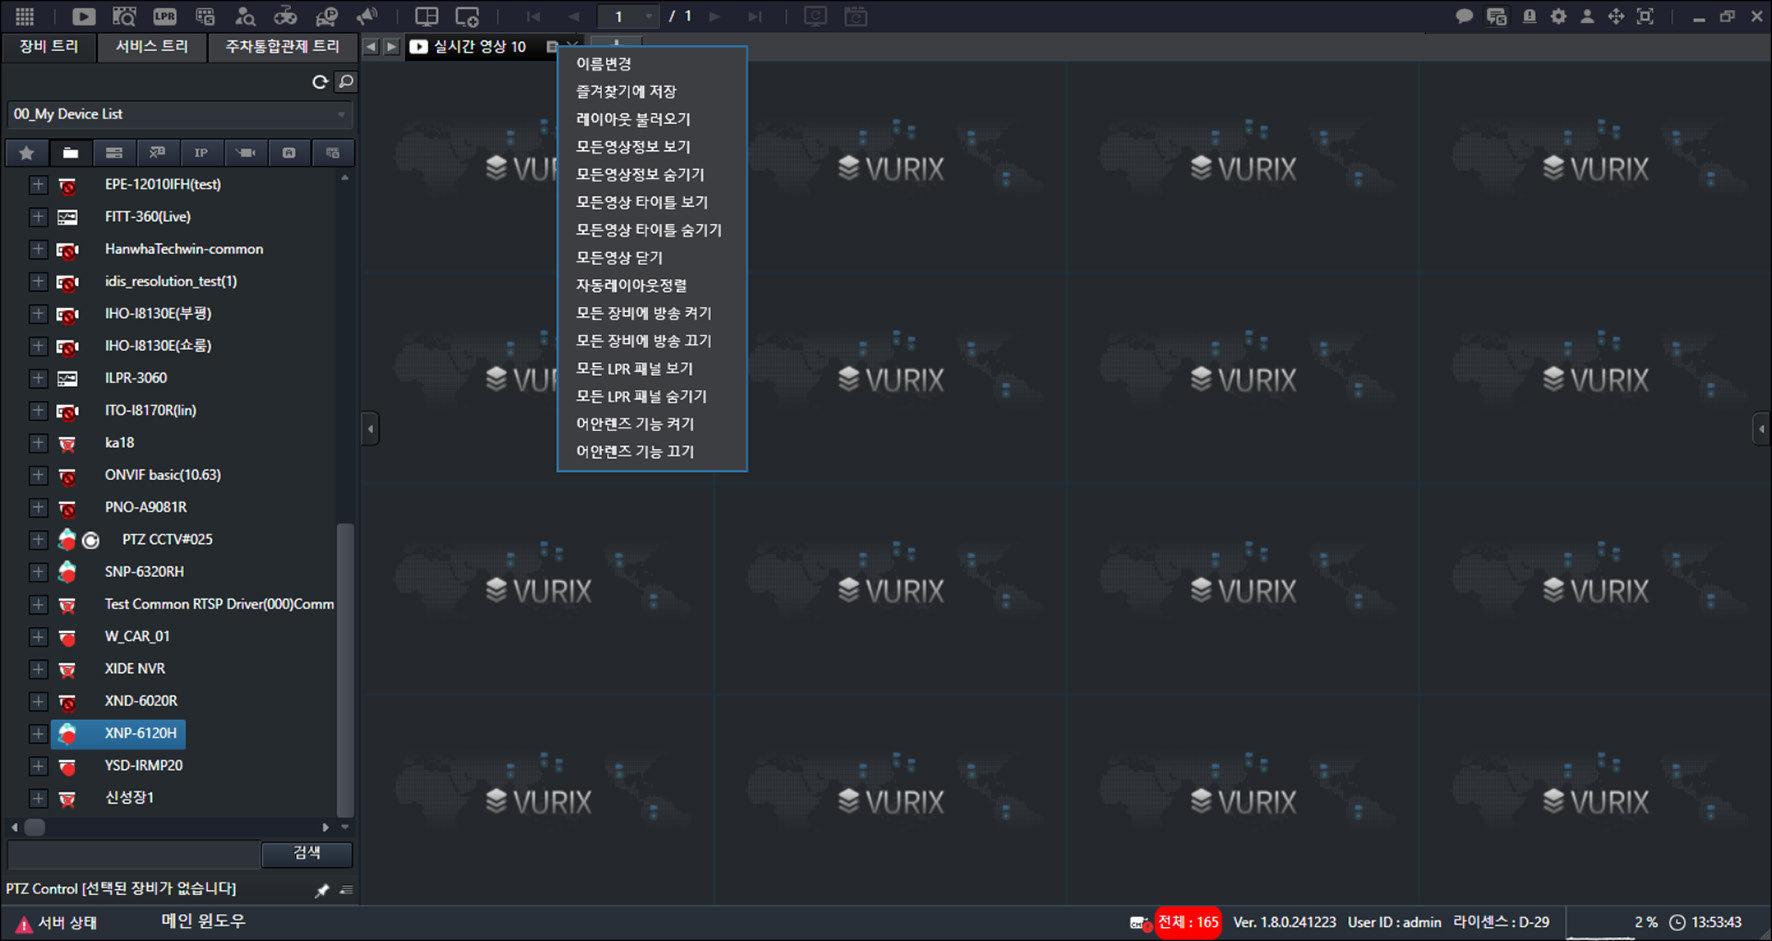This screenshot has width=1772, height=941.
Task: Open live video with the play icon
Action: pyautogui.click(x=84, y=16)
